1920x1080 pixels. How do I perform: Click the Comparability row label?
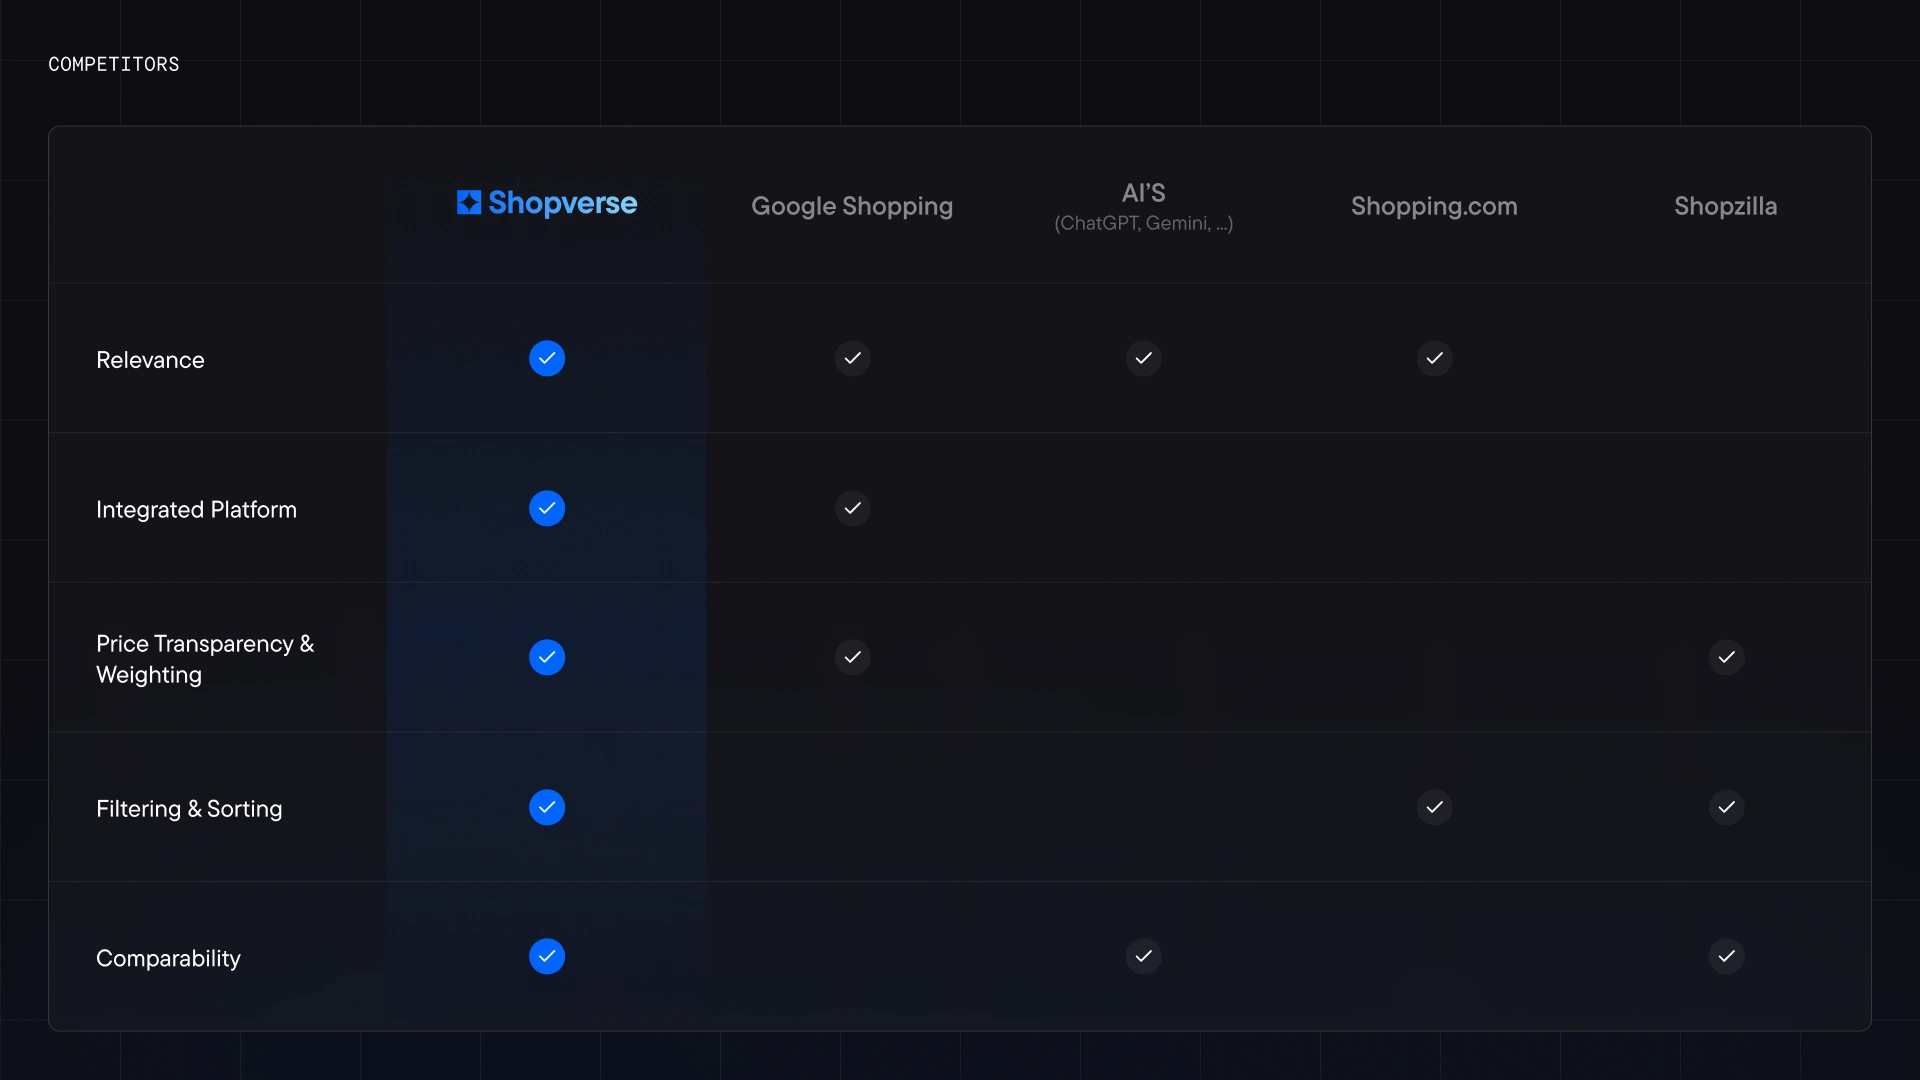(x=168, y=958)
